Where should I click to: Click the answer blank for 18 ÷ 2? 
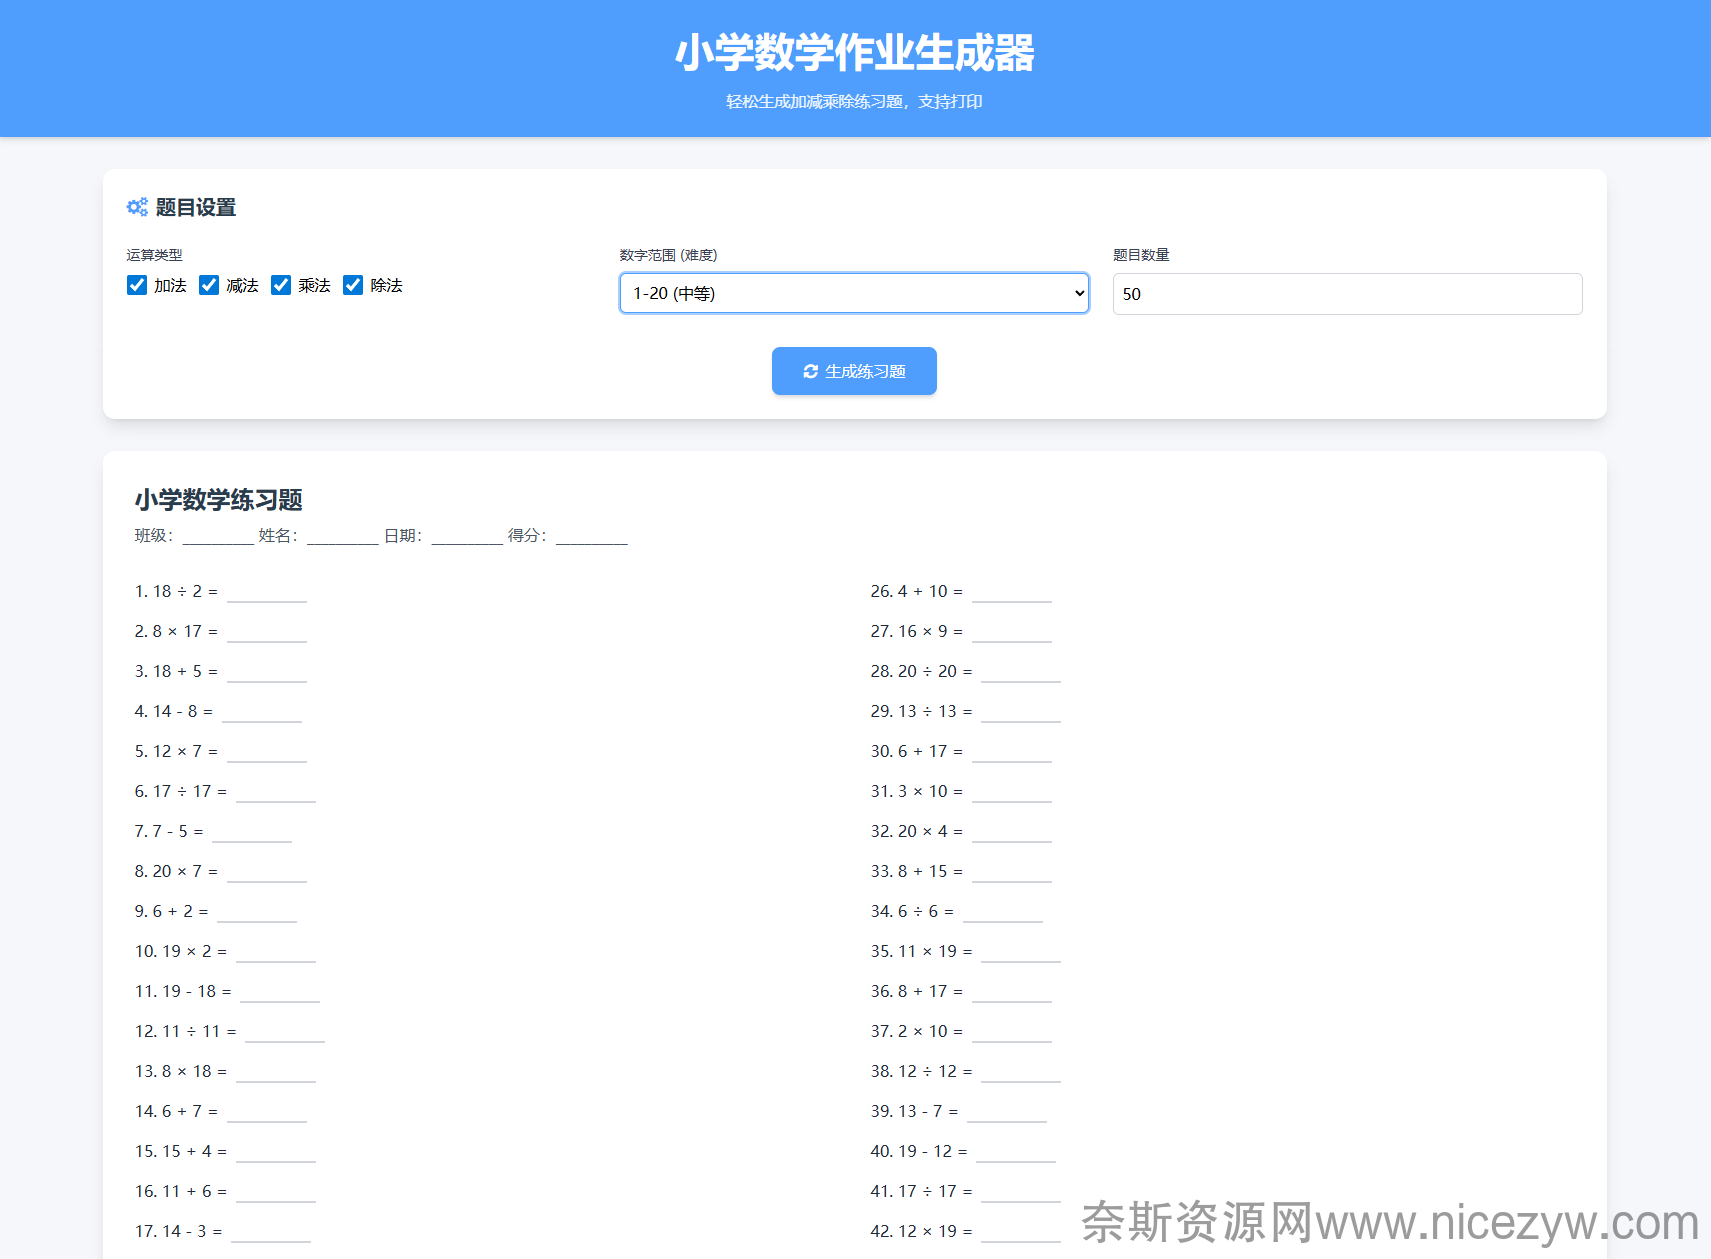click(x=266, y=593)
